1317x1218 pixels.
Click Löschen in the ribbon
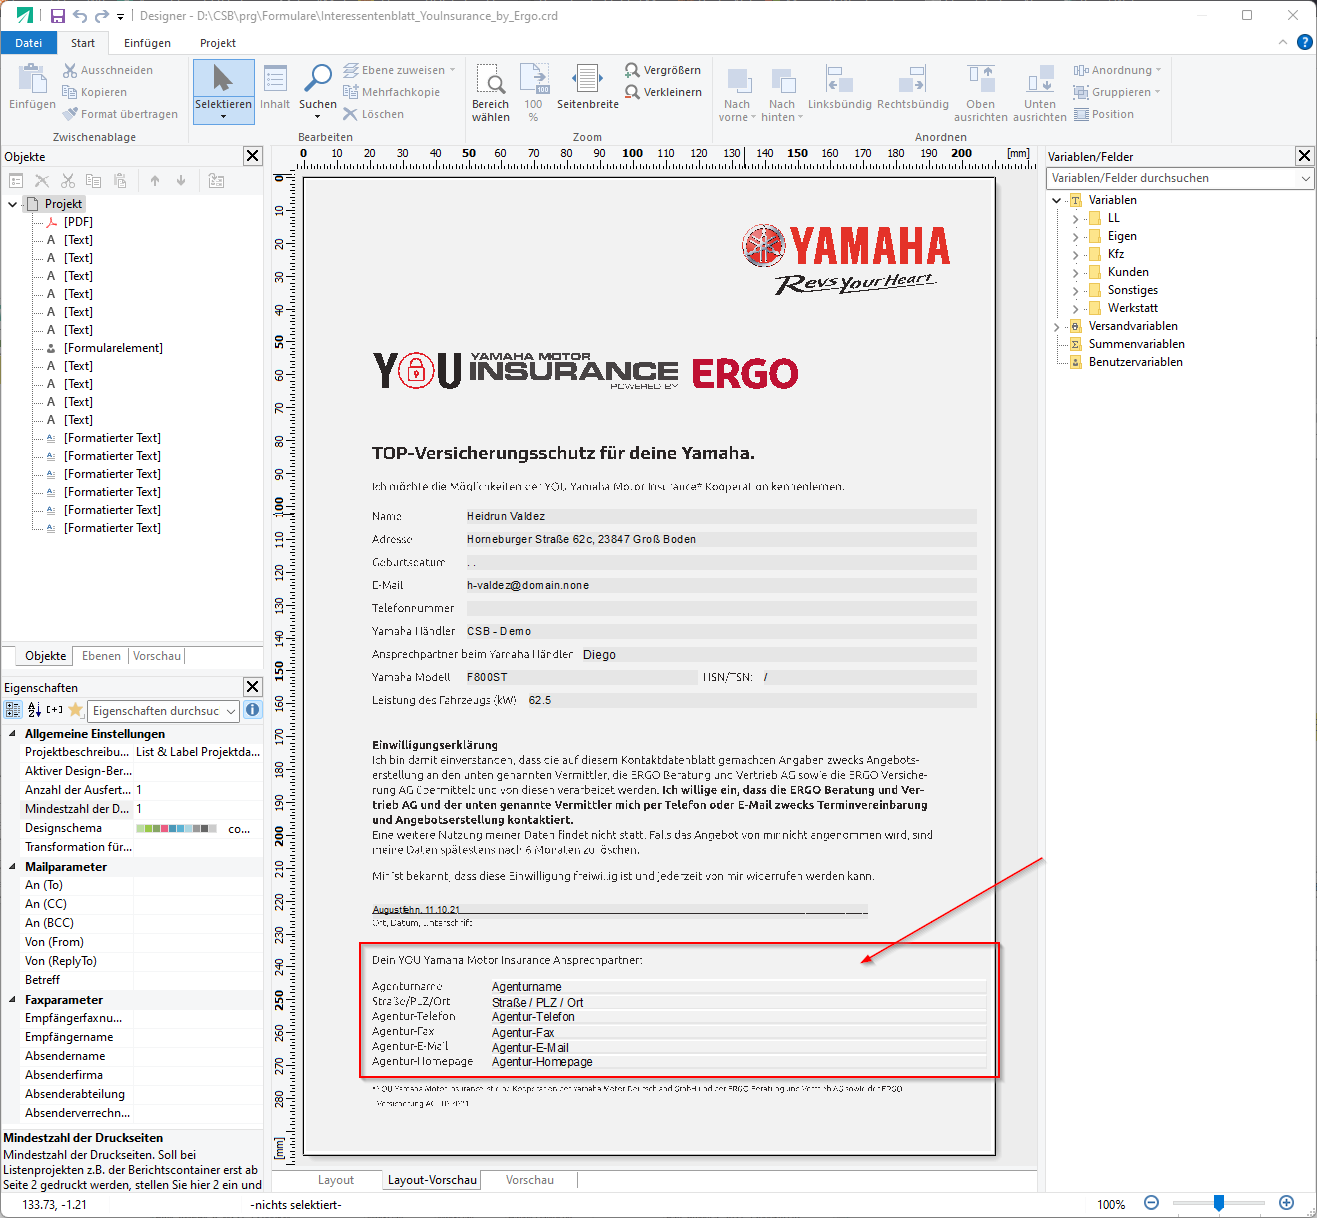point(373,114)
